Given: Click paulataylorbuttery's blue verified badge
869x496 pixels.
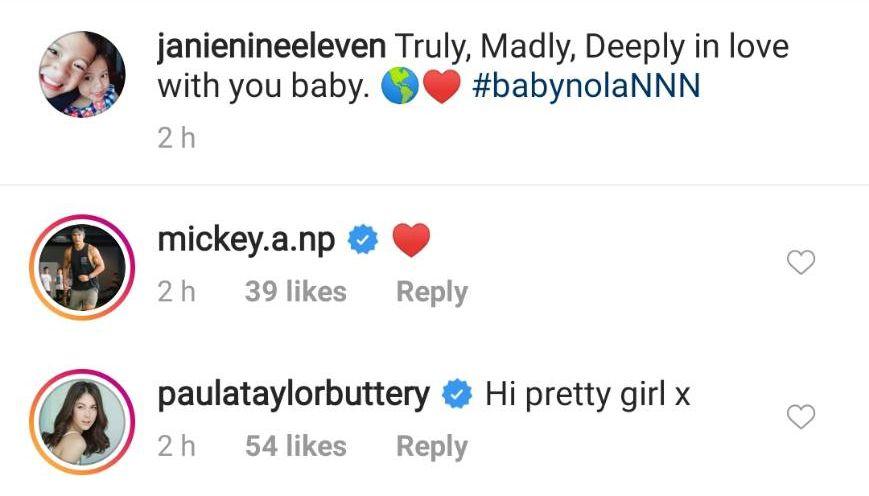Looking at the screenshot, I should tap(457, 395).
